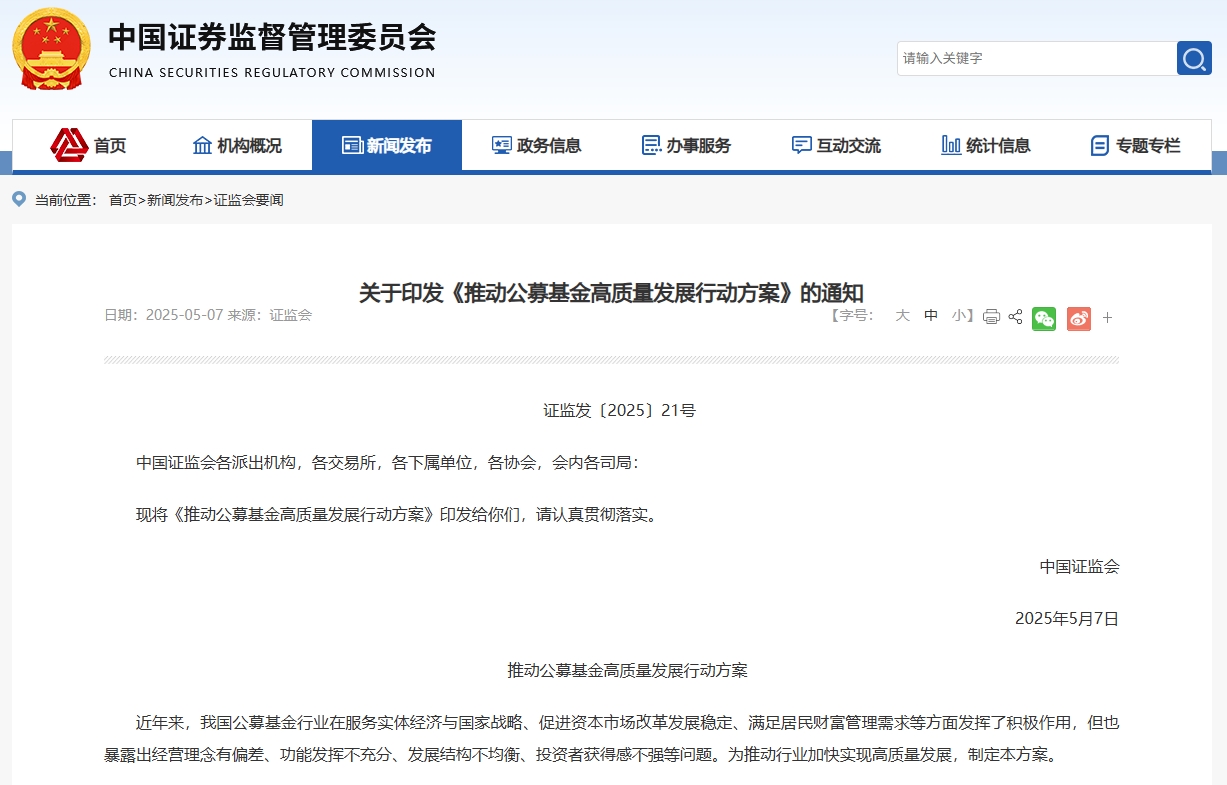Open the 统计信息 navigation tab
Image resolution: width=1227 pixels, height=785 pixels.
[x=987, y=145]
